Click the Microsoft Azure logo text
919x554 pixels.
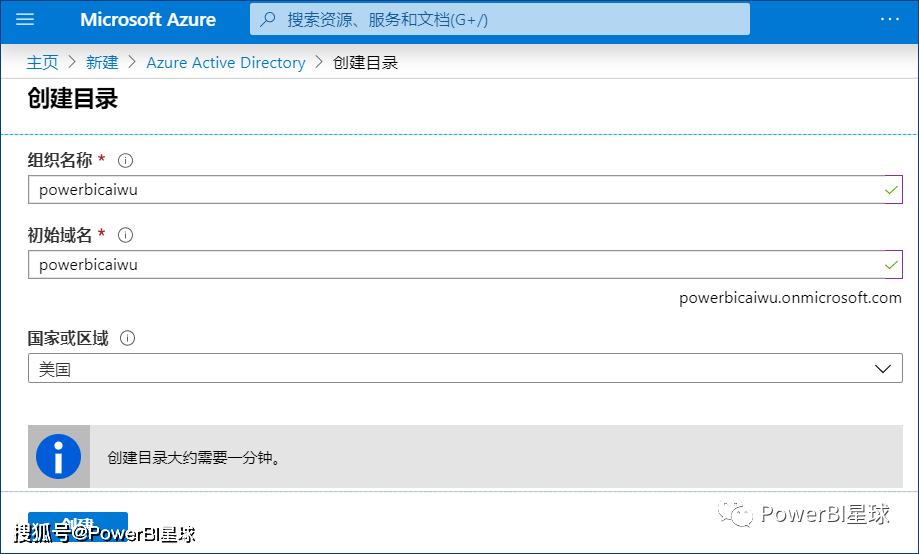point(148,19)
